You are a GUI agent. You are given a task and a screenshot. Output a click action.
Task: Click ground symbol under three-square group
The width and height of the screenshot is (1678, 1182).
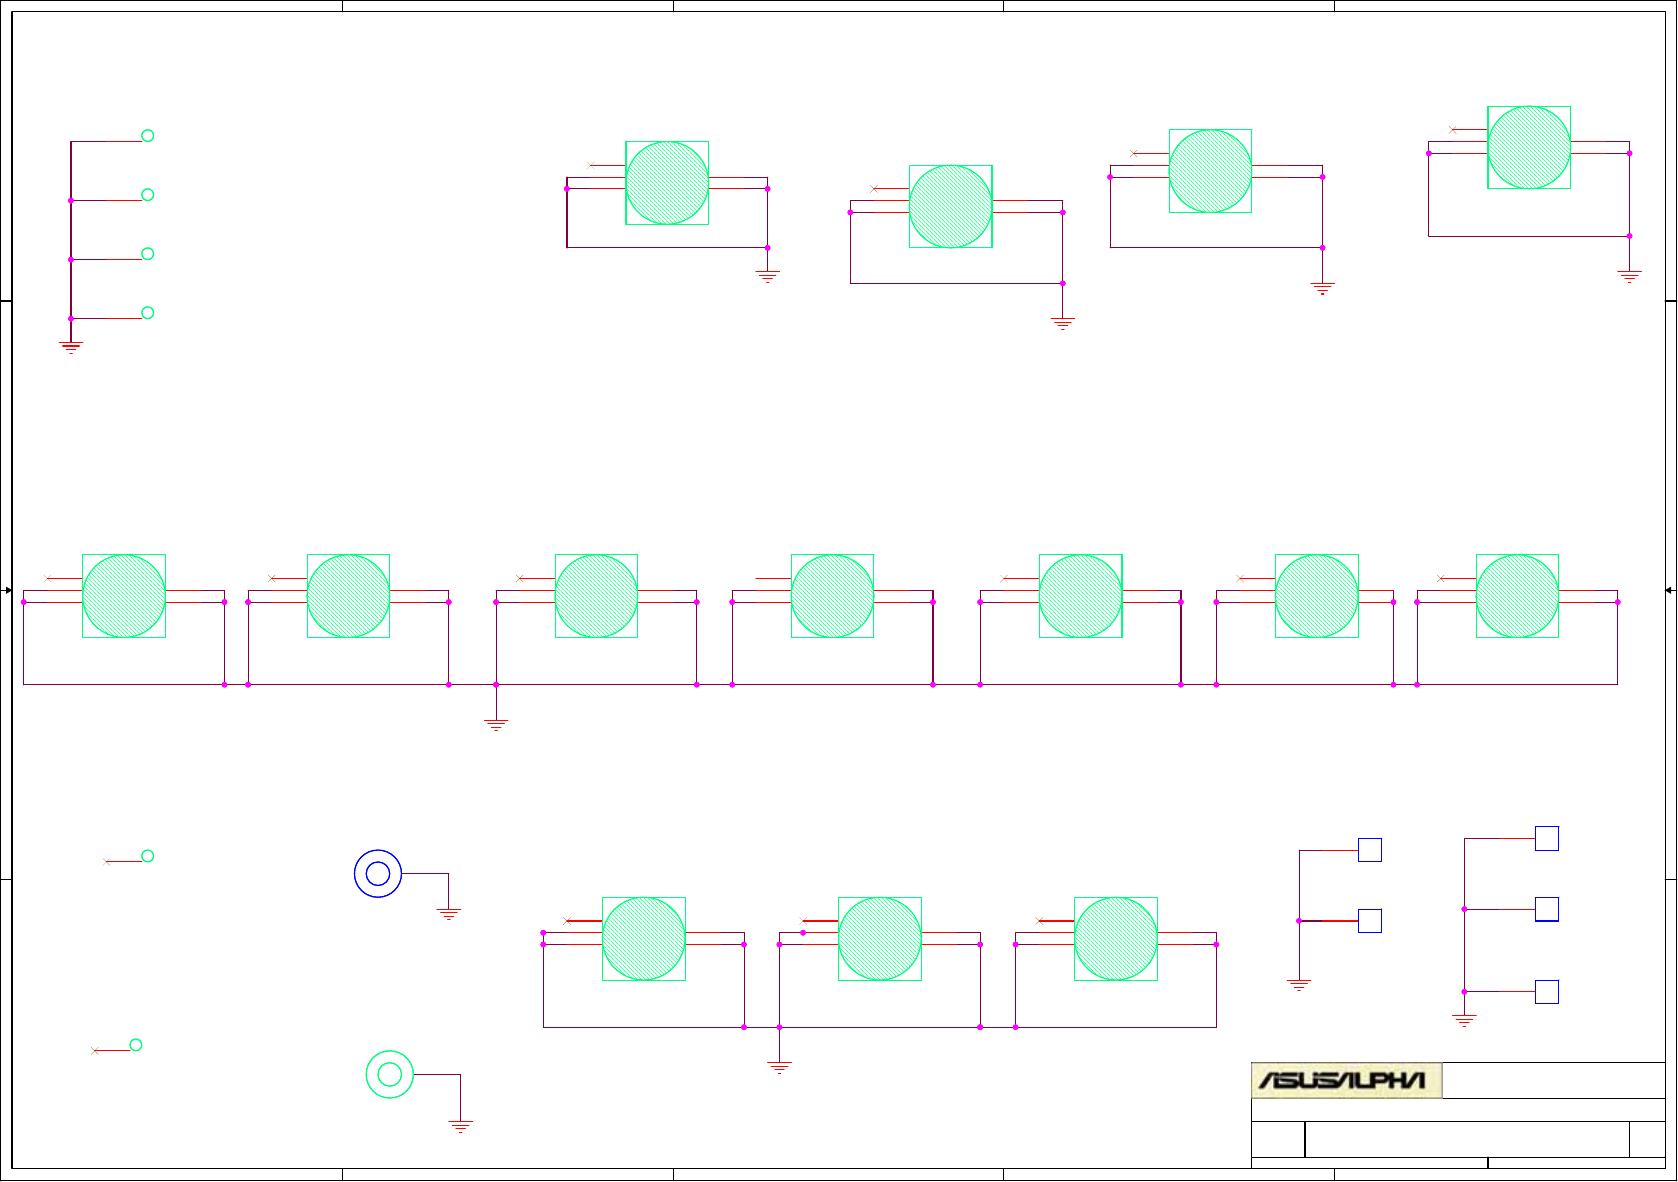coord(1465,1021)
